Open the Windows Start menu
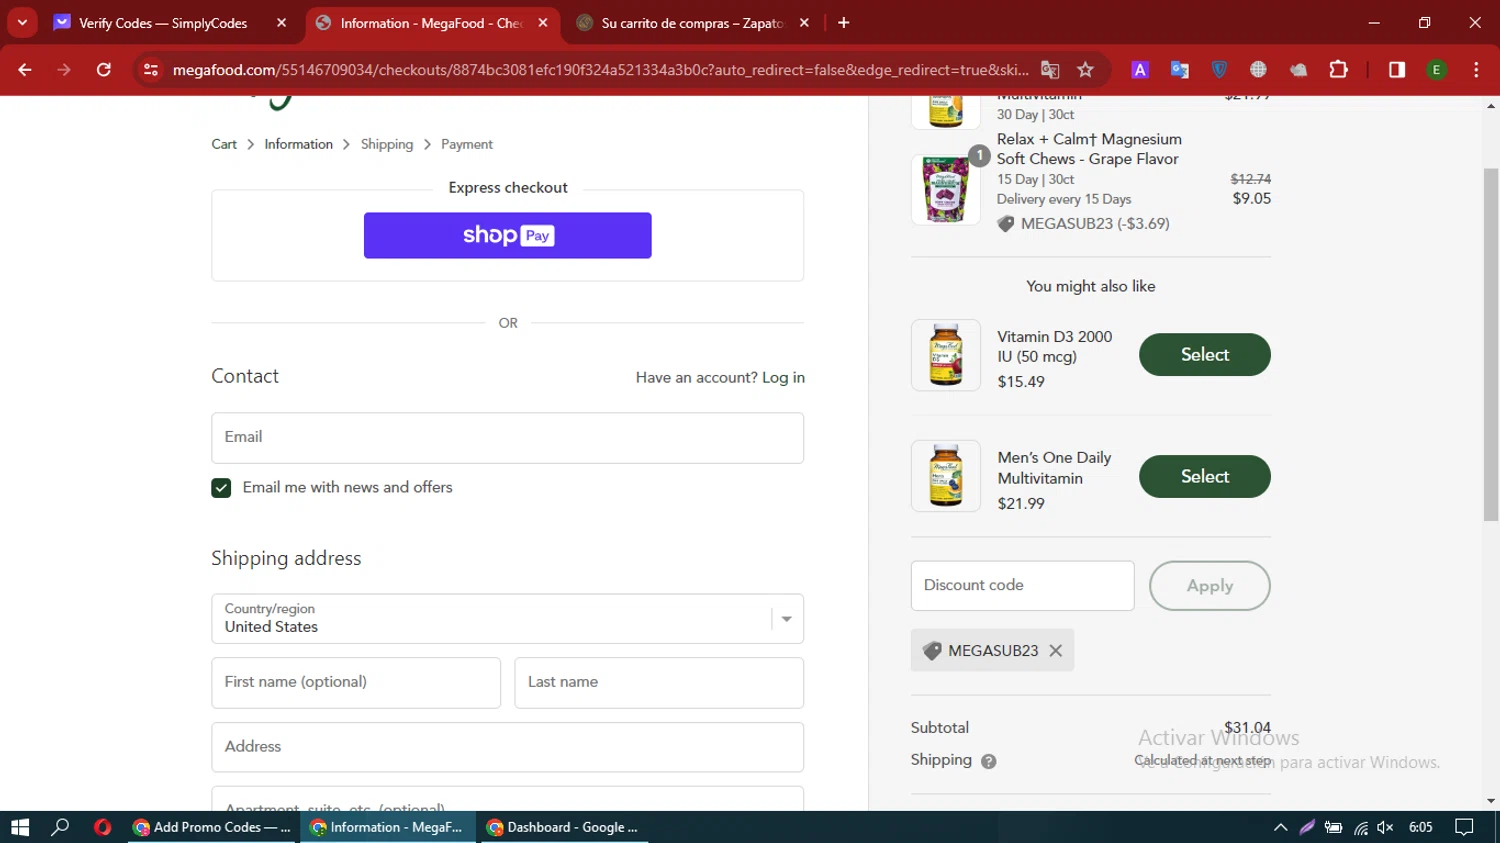The width and height of the screenshot is (1500, 843). pyautogui.click(x=20, y=827)
